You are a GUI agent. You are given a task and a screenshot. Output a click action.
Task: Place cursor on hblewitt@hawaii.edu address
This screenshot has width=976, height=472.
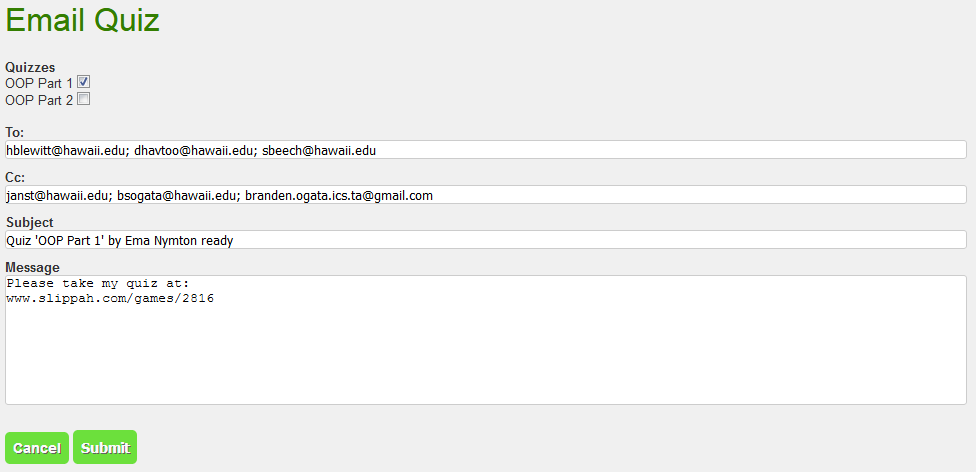[66, 150]
